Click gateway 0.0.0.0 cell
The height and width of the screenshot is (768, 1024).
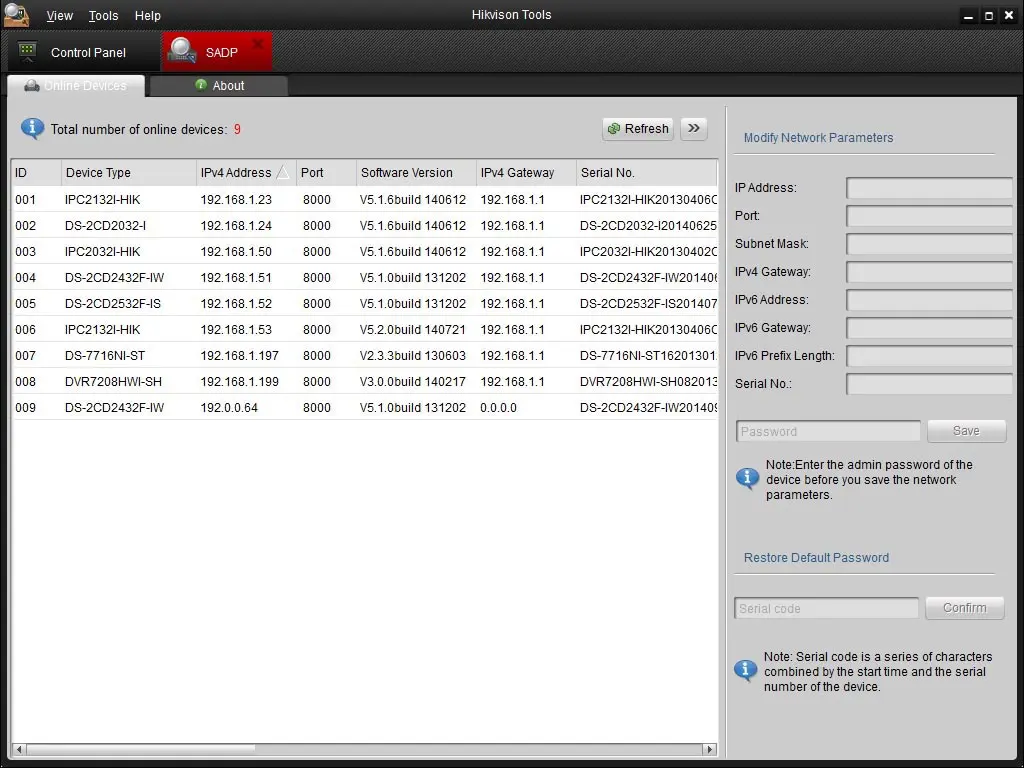(498, 408)
